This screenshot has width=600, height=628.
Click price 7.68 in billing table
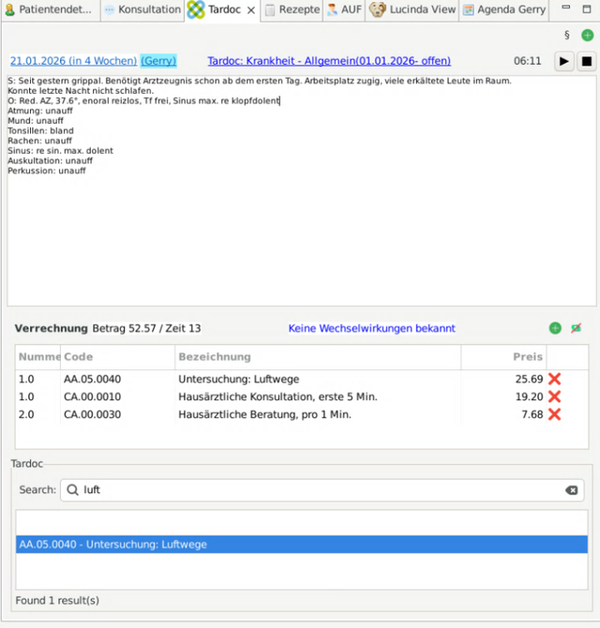[532, 414]
